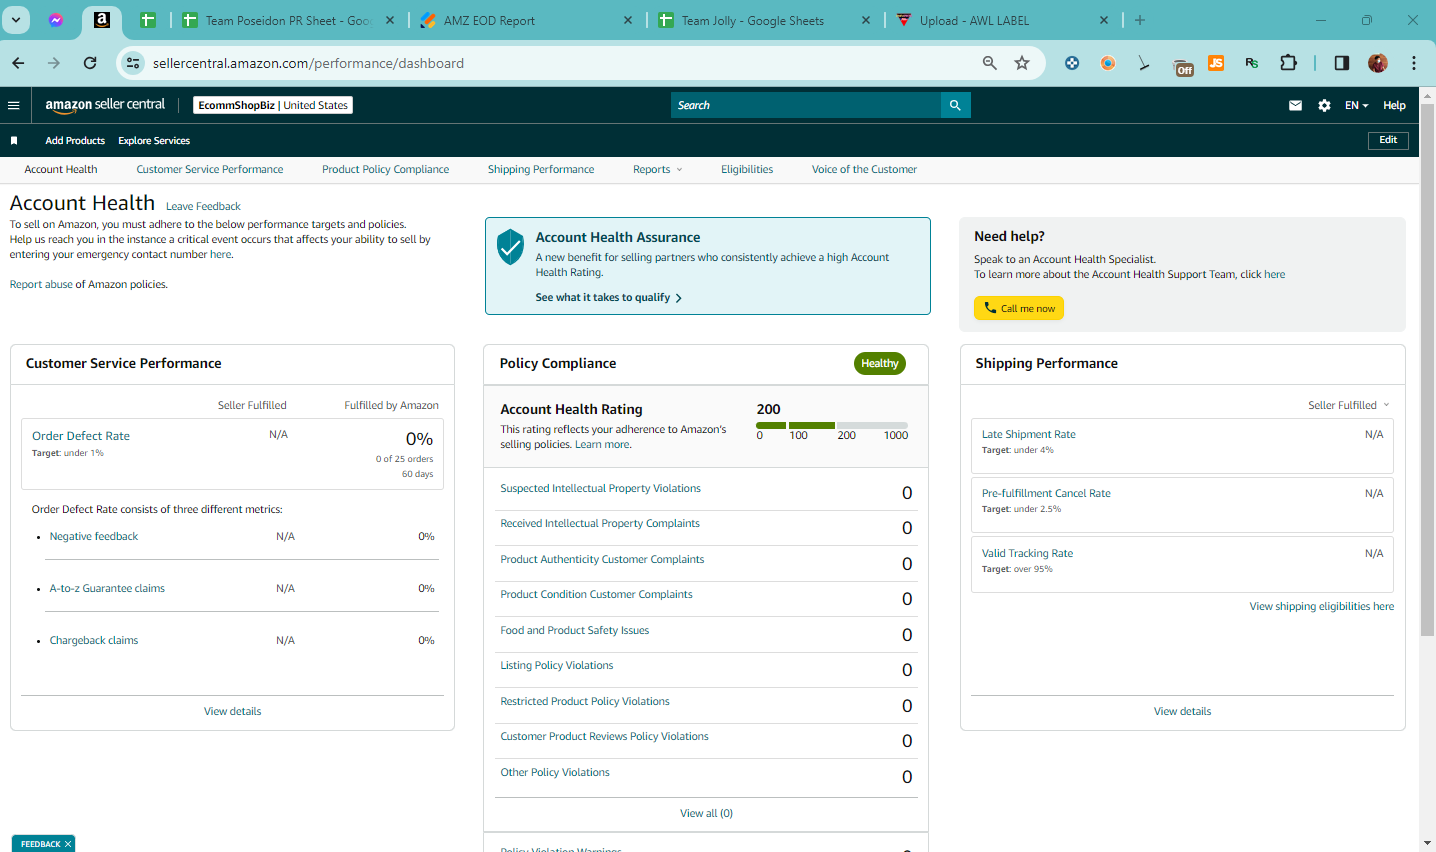Open a new browser tab
Screen dimensions: 1436x852
click(x=1140, y=20)
